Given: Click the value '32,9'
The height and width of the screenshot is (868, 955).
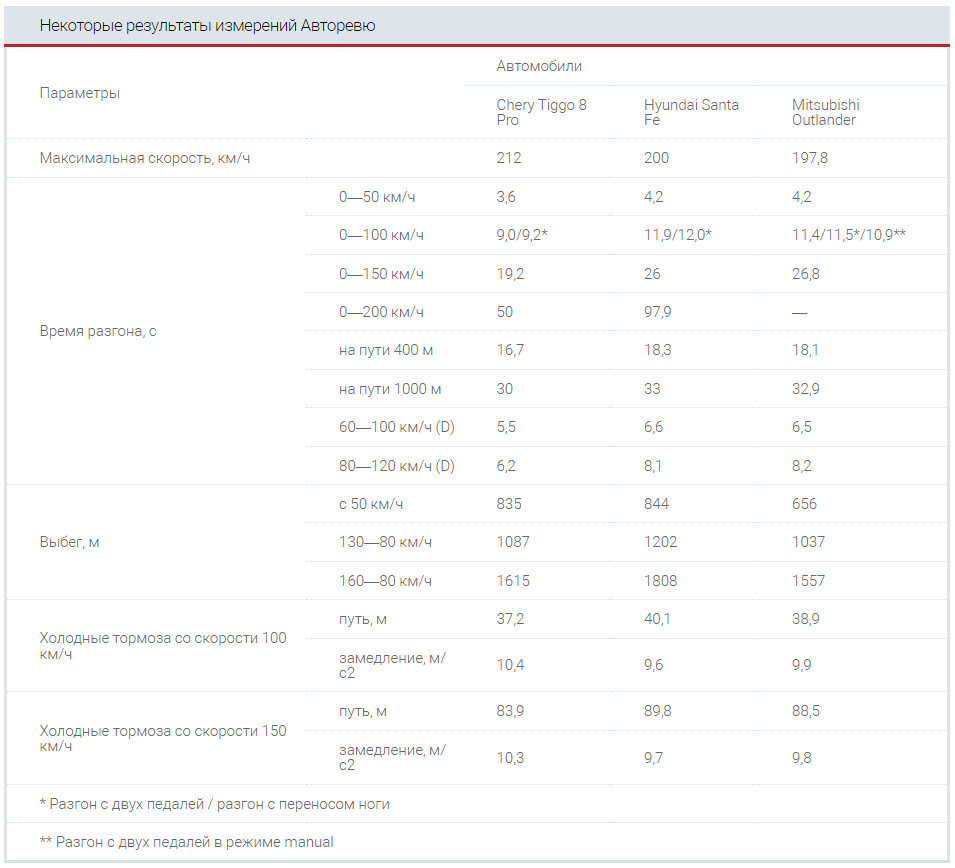Looking at the screenshot, I should [x=806, y=389].
